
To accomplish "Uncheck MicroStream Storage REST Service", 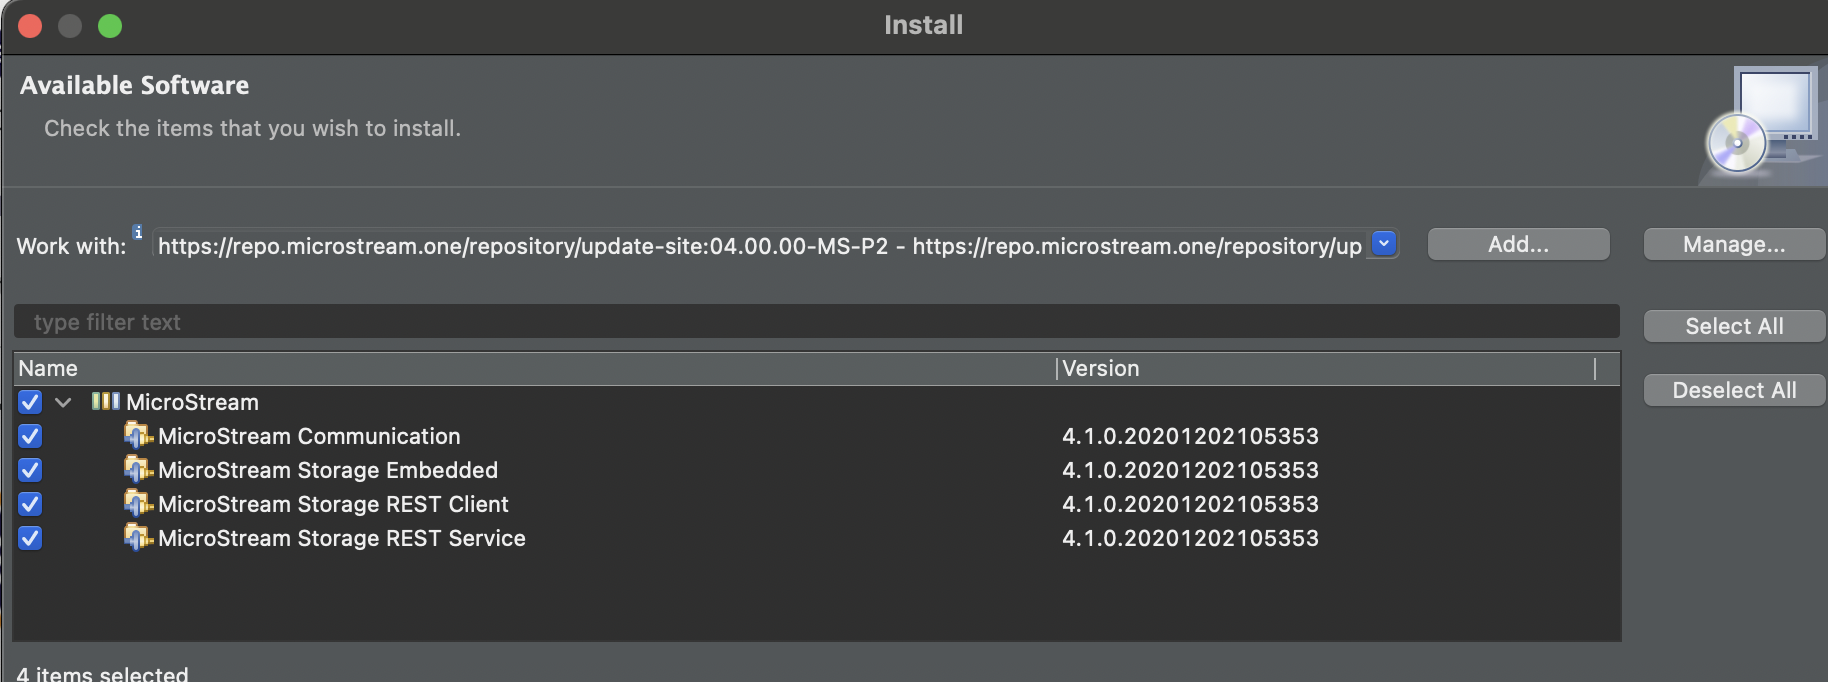I will pyautogui.click(x=29, y=538).
